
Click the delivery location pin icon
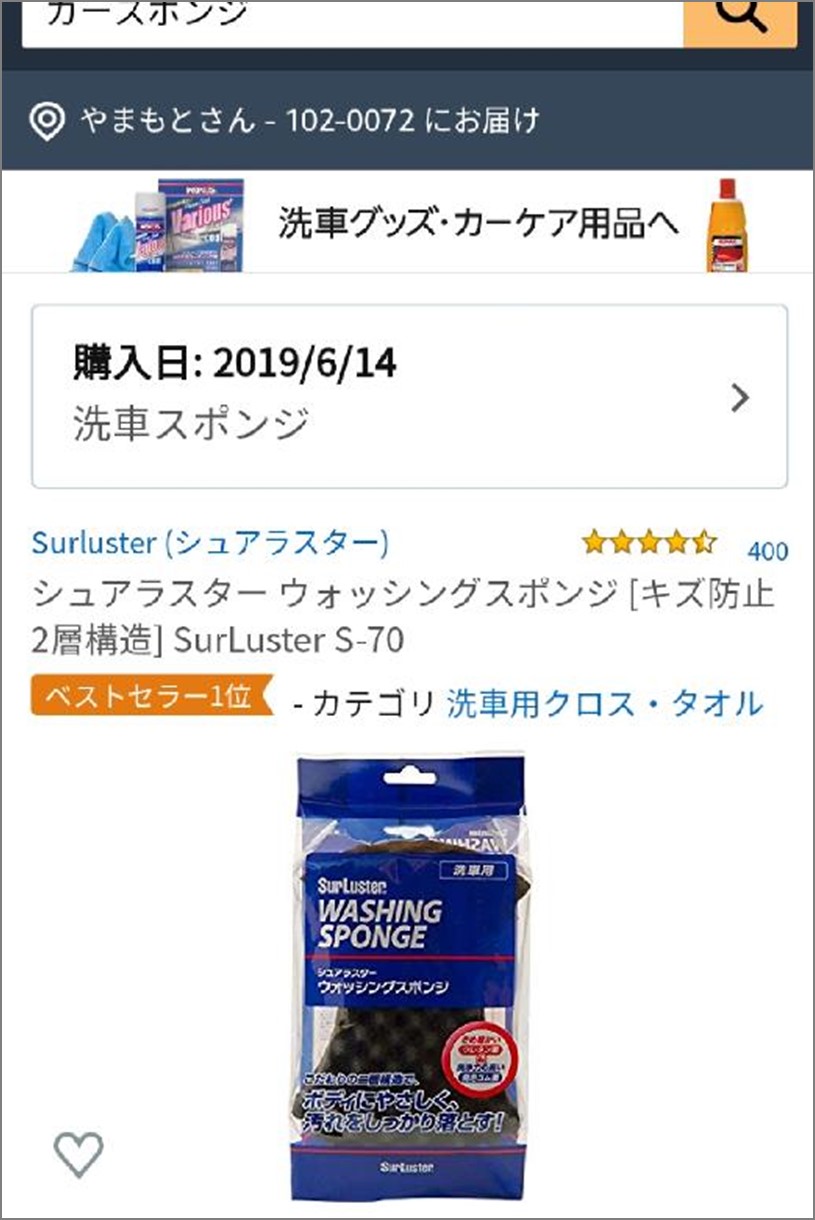pos(46,123)
